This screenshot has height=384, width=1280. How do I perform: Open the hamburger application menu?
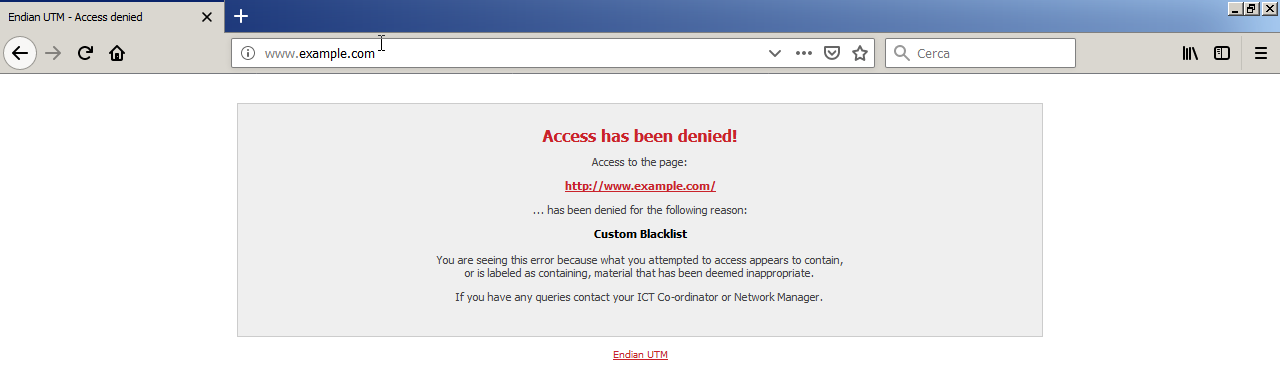[1261, 53]
